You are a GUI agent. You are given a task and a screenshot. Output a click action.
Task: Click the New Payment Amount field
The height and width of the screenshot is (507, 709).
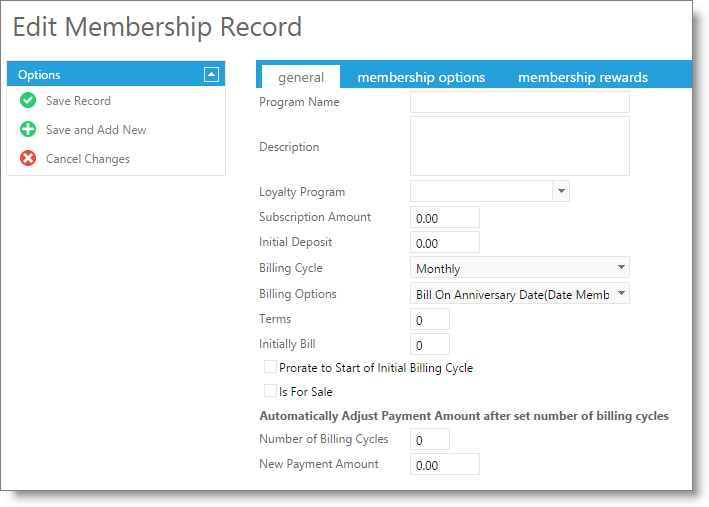(x=444, y=464)
